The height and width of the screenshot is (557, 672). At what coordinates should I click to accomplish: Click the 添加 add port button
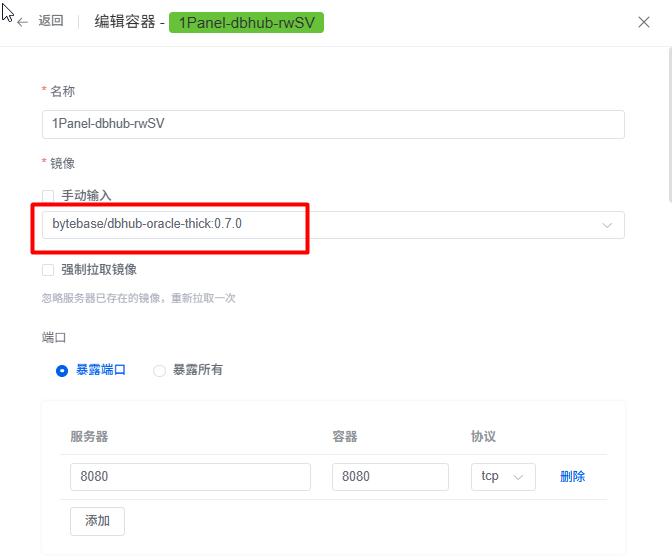pyautogui.click(x=97, y=521)
